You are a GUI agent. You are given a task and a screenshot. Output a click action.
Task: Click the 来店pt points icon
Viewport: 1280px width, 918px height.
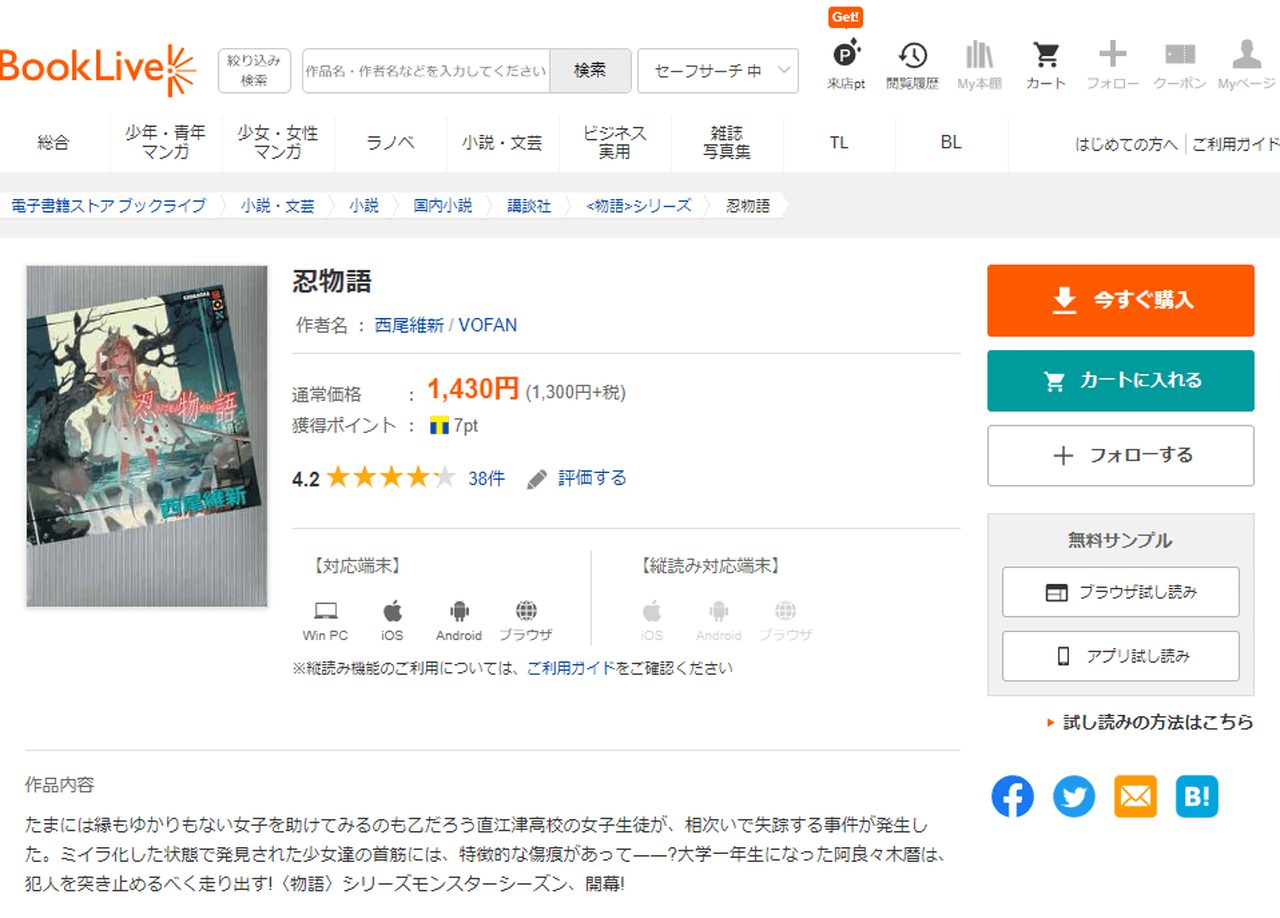pyautogui.click(x=846, y=64)
